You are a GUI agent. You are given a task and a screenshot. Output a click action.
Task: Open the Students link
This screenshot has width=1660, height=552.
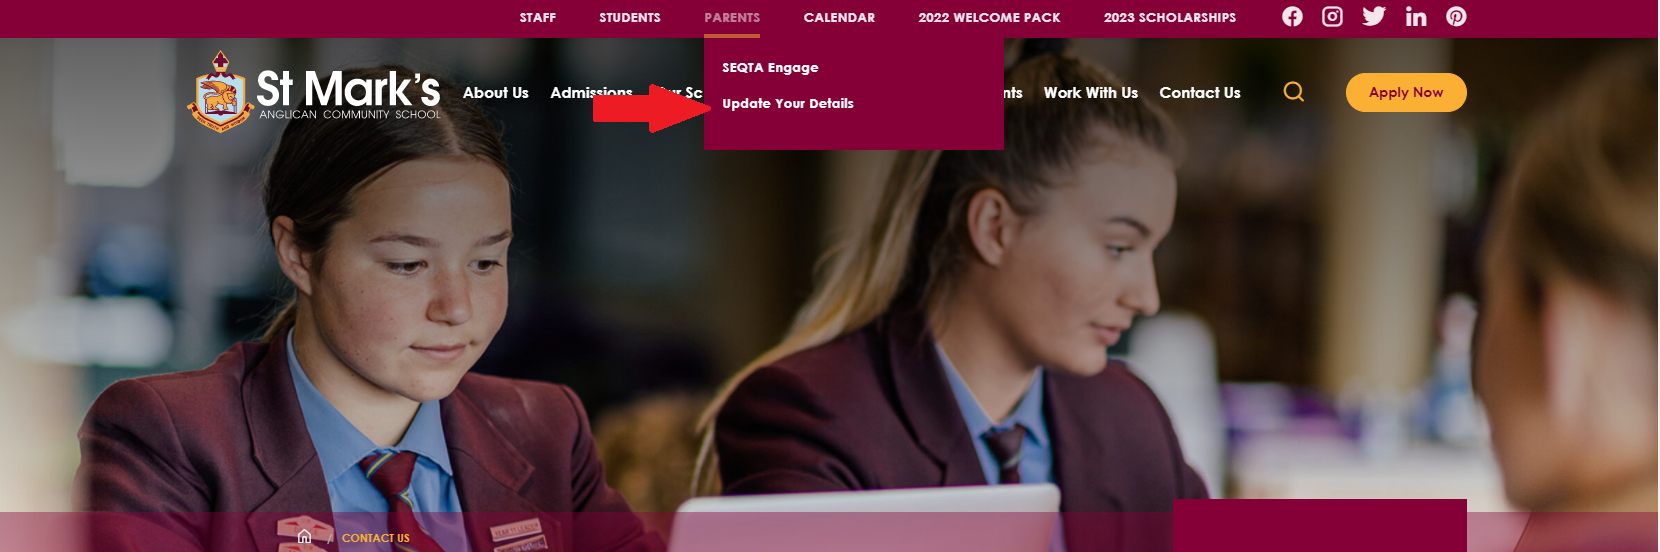[630, 18]
